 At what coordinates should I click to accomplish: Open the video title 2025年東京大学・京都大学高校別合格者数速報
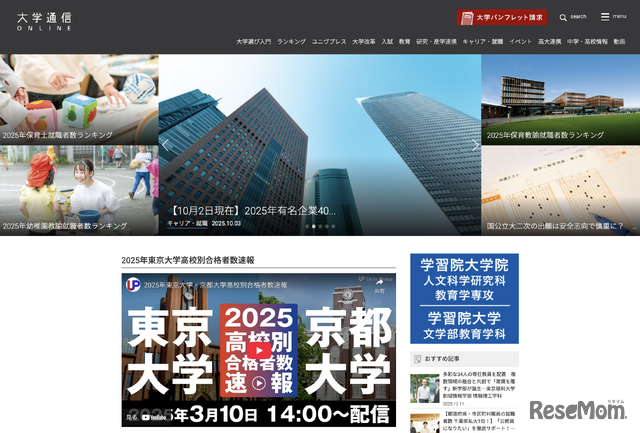tap(216, 285)
